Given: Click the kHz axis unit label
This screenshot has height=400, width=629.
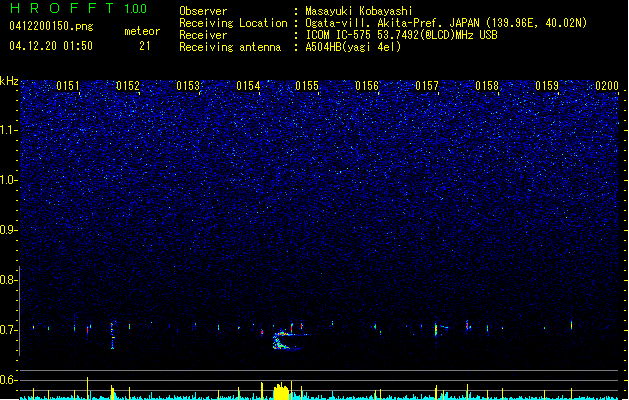Looking at the screenshot, I should pos(9,81).
